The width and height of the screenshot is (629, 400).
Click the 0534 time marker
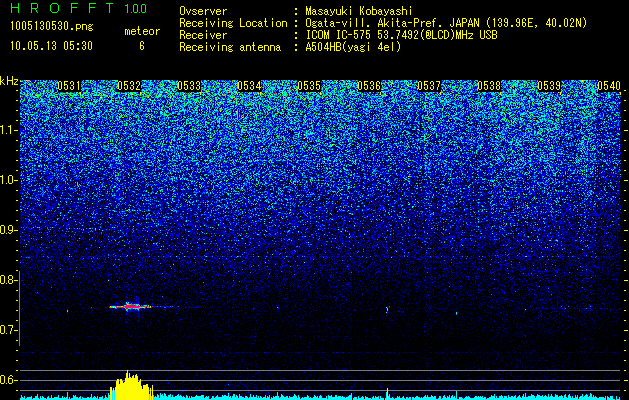click(249, 86)
